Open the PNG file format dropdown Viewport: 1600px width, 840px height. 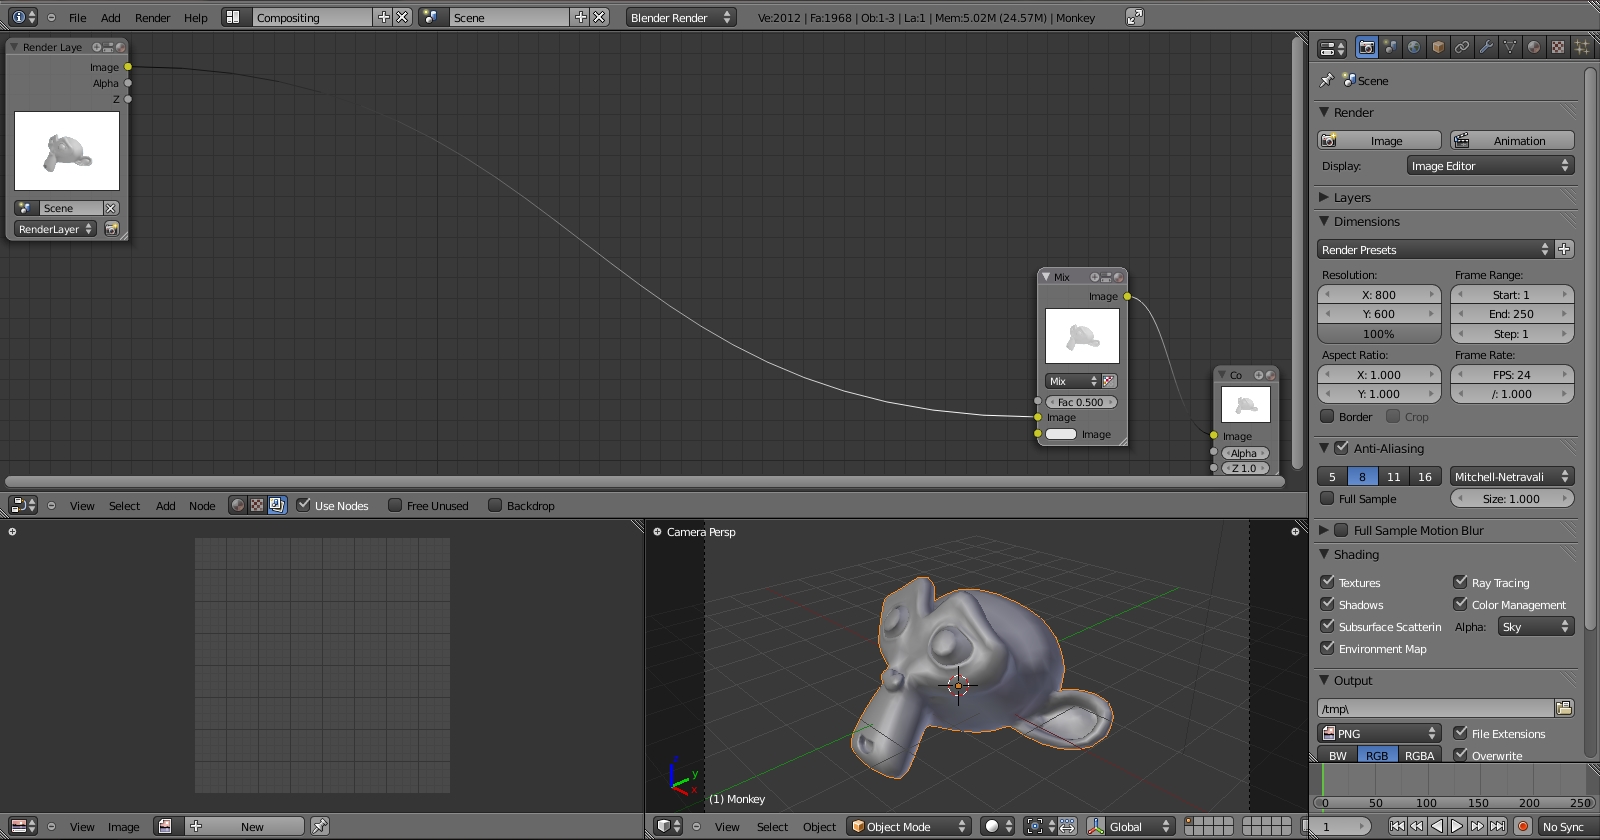1379,733
